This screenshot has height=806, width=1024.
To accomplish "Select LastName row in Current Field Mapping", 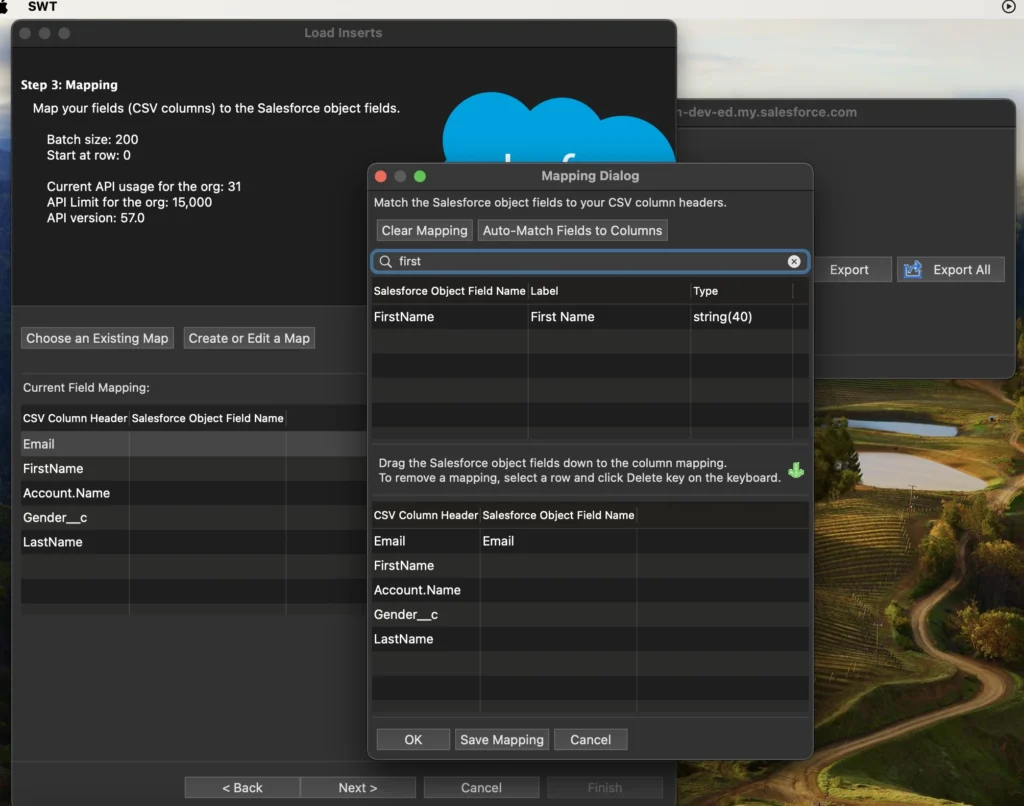I will [x=194, y=542].
